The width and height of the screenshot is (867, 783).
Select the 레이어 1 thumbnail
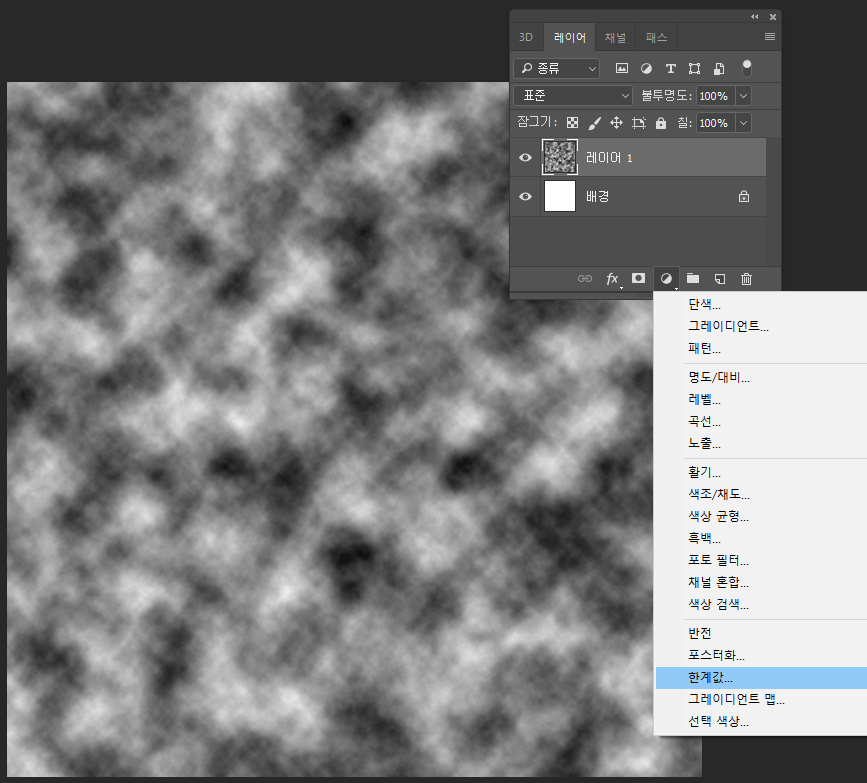tap(560, 157)
